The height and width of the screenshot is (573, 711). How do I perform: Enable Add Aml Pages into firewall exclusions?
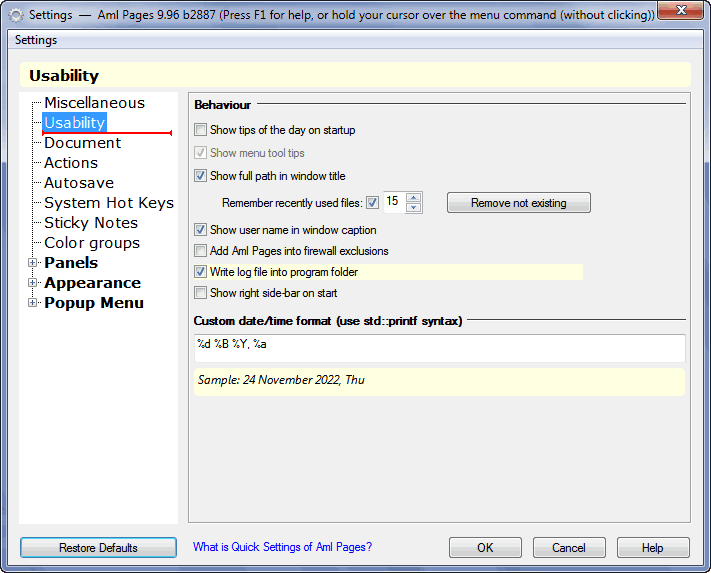[x=200, y=250]
